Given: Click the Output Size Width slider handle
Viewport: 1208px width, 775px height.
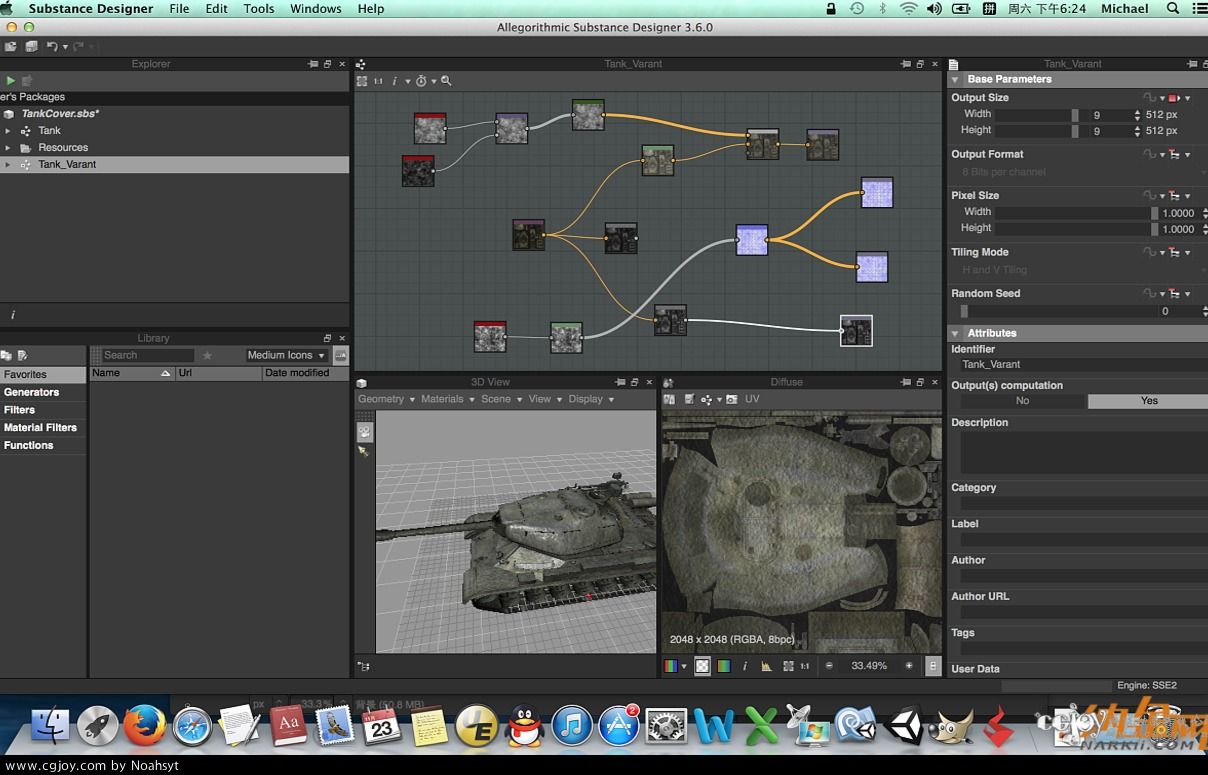Looking at the screenshot, I should point(1075,115).
